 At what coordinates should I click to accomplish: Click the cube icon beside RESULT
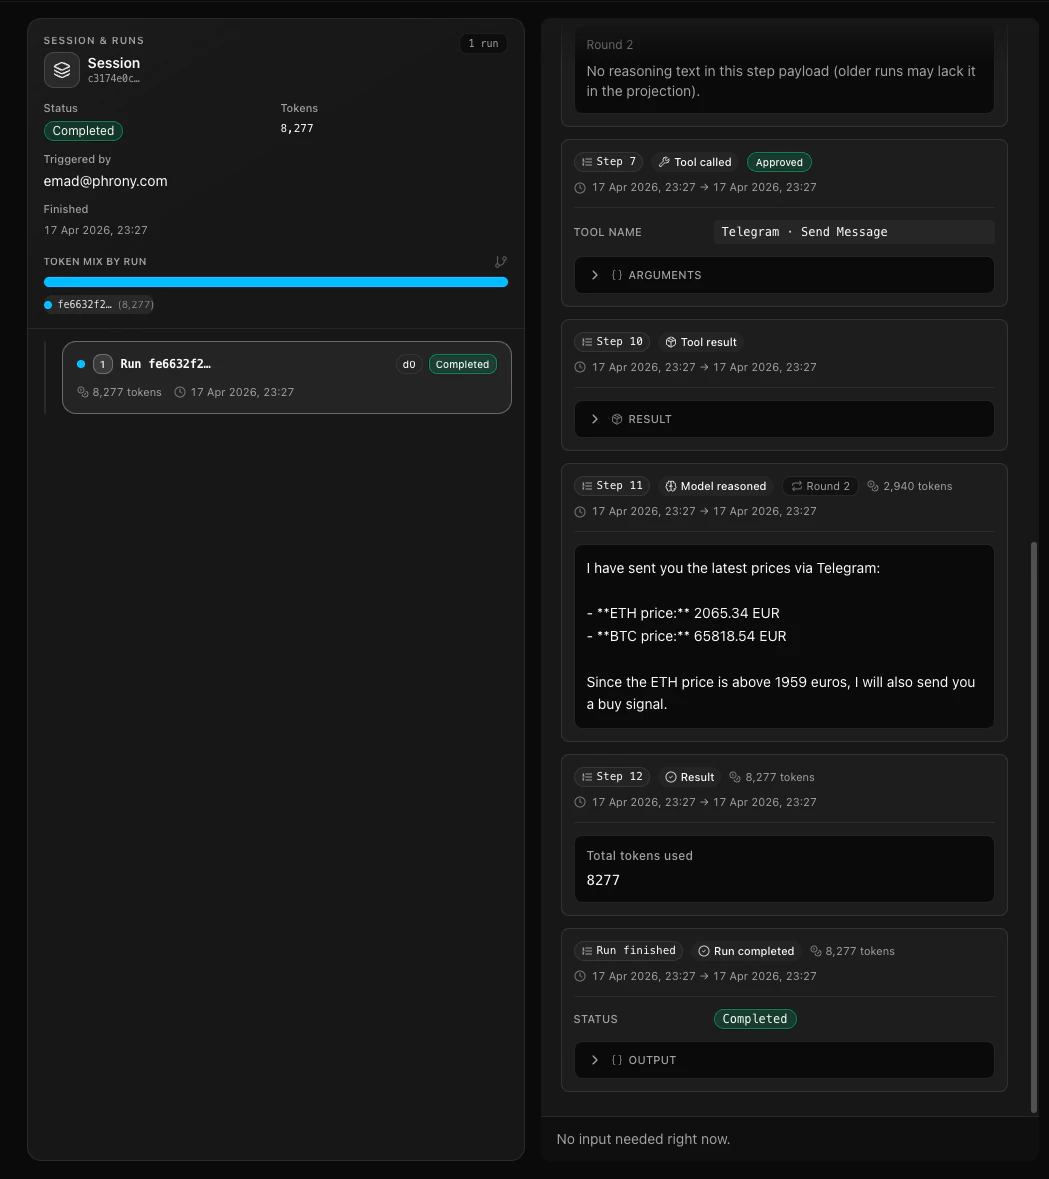click(617, 419)
